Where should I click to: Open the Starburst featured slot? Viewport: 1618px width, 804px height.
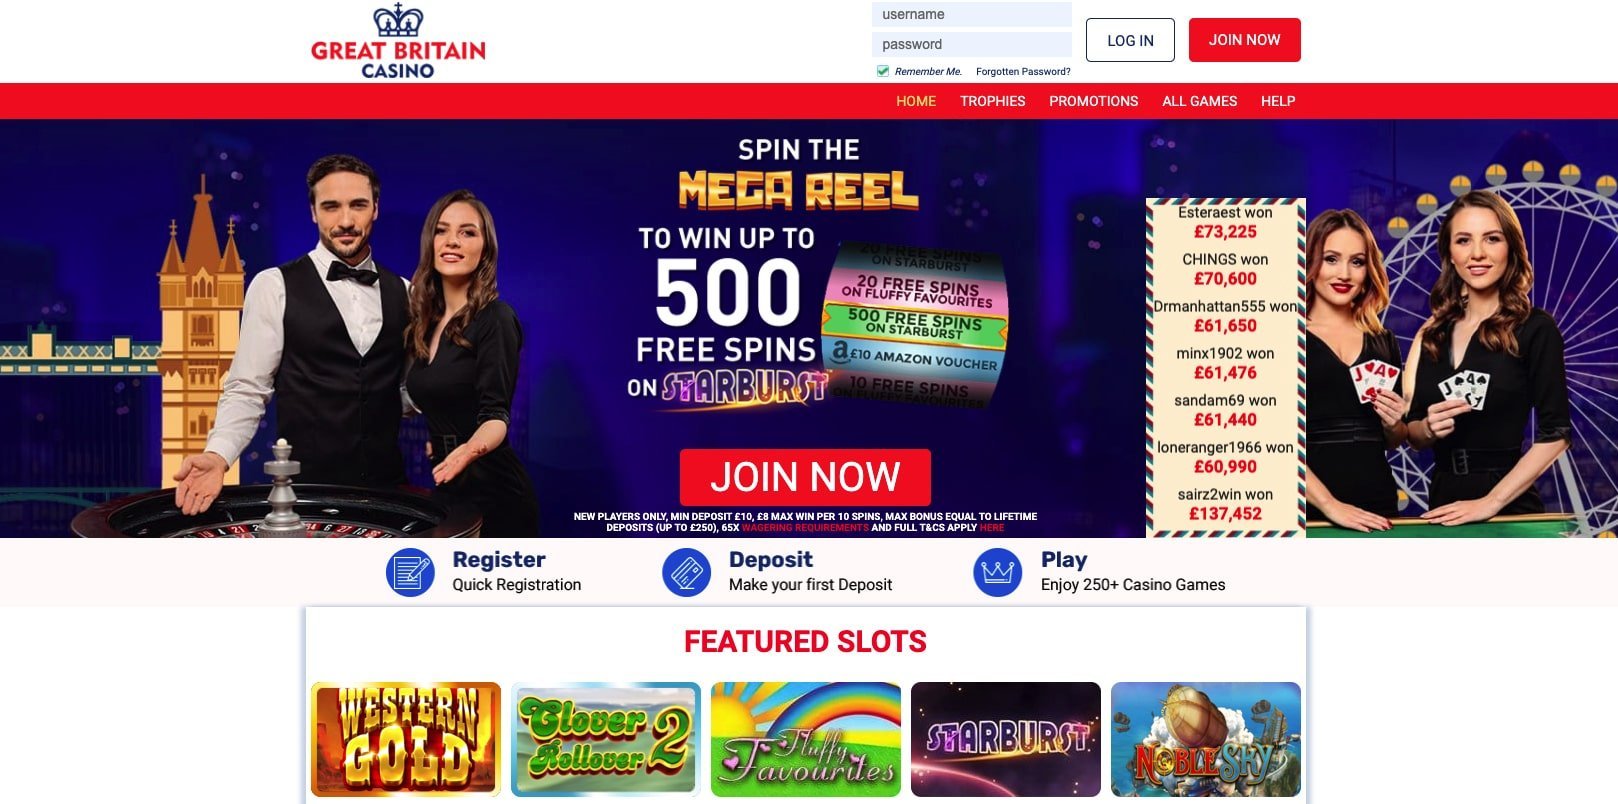(1006, 740)
